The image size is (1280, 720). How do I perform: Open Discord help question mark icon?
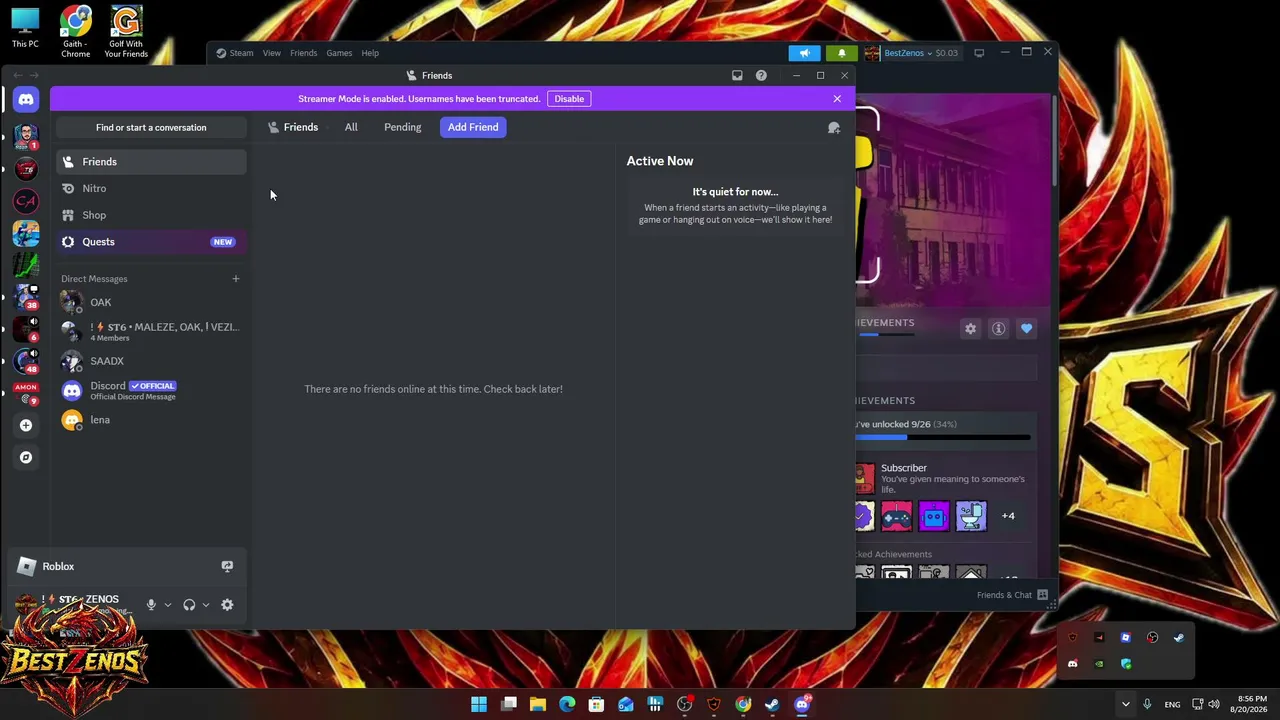pyautogui.click(x=761, y=75)
